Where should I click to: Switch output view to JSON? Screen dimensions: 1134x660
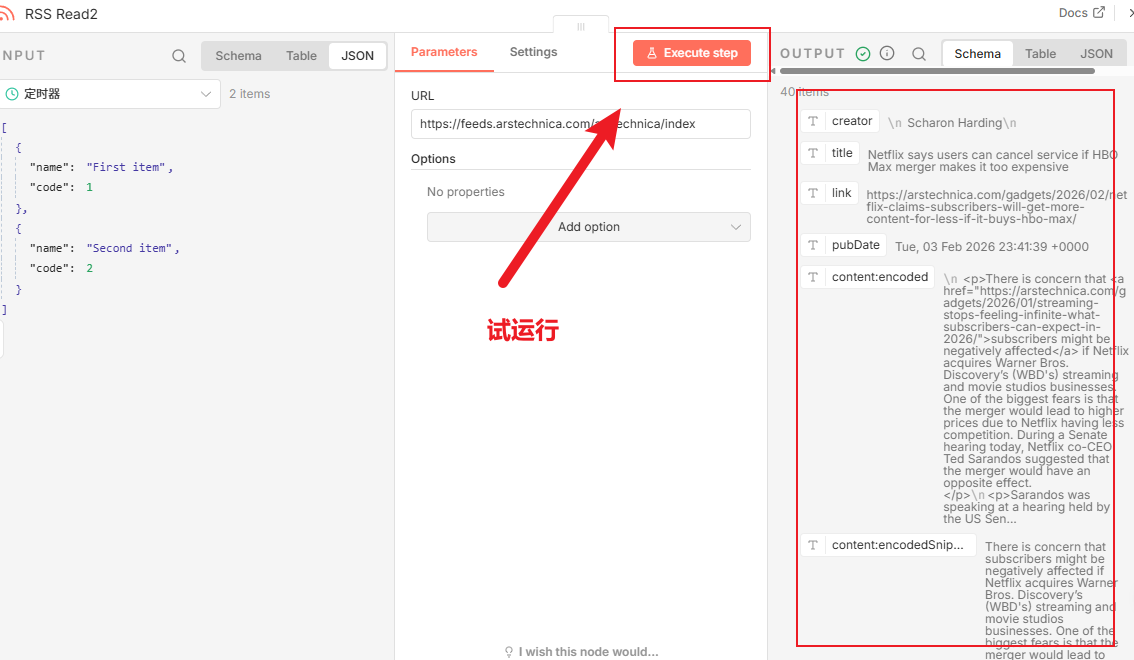tap(1096, 54)
